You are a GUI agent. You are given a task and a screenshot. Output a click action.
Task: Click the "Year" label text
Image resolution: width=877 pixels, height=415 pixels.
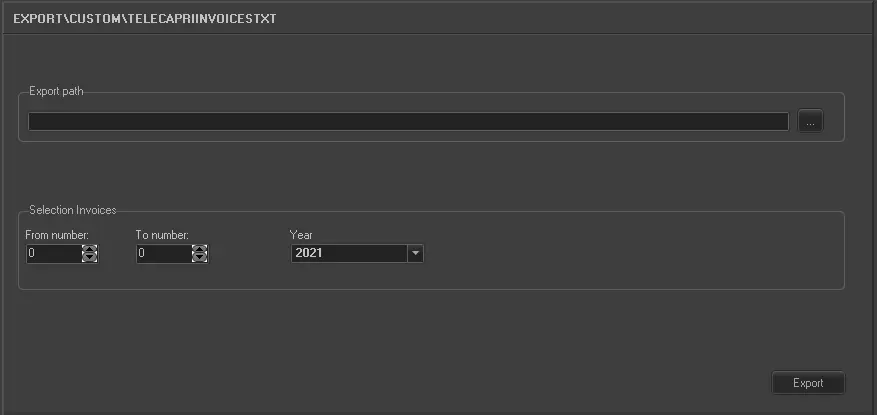(301, 235)
